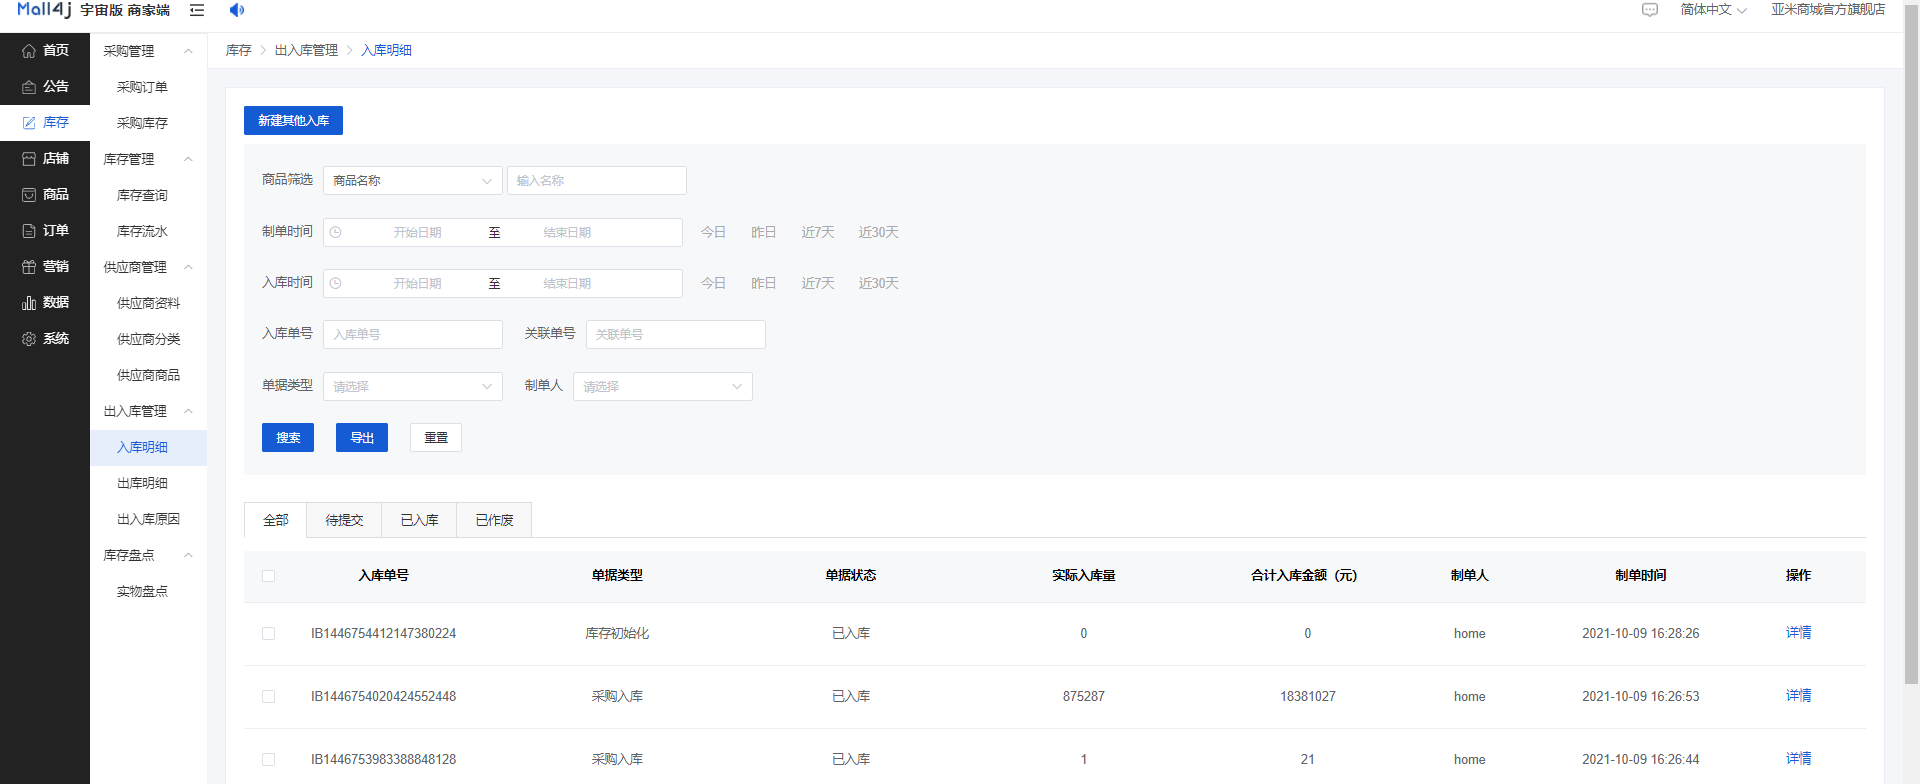Image resolution: width=1920 pixels, height=784 pixels.
Task: Switch to the 已入库 tab
Action: (420, 520)
